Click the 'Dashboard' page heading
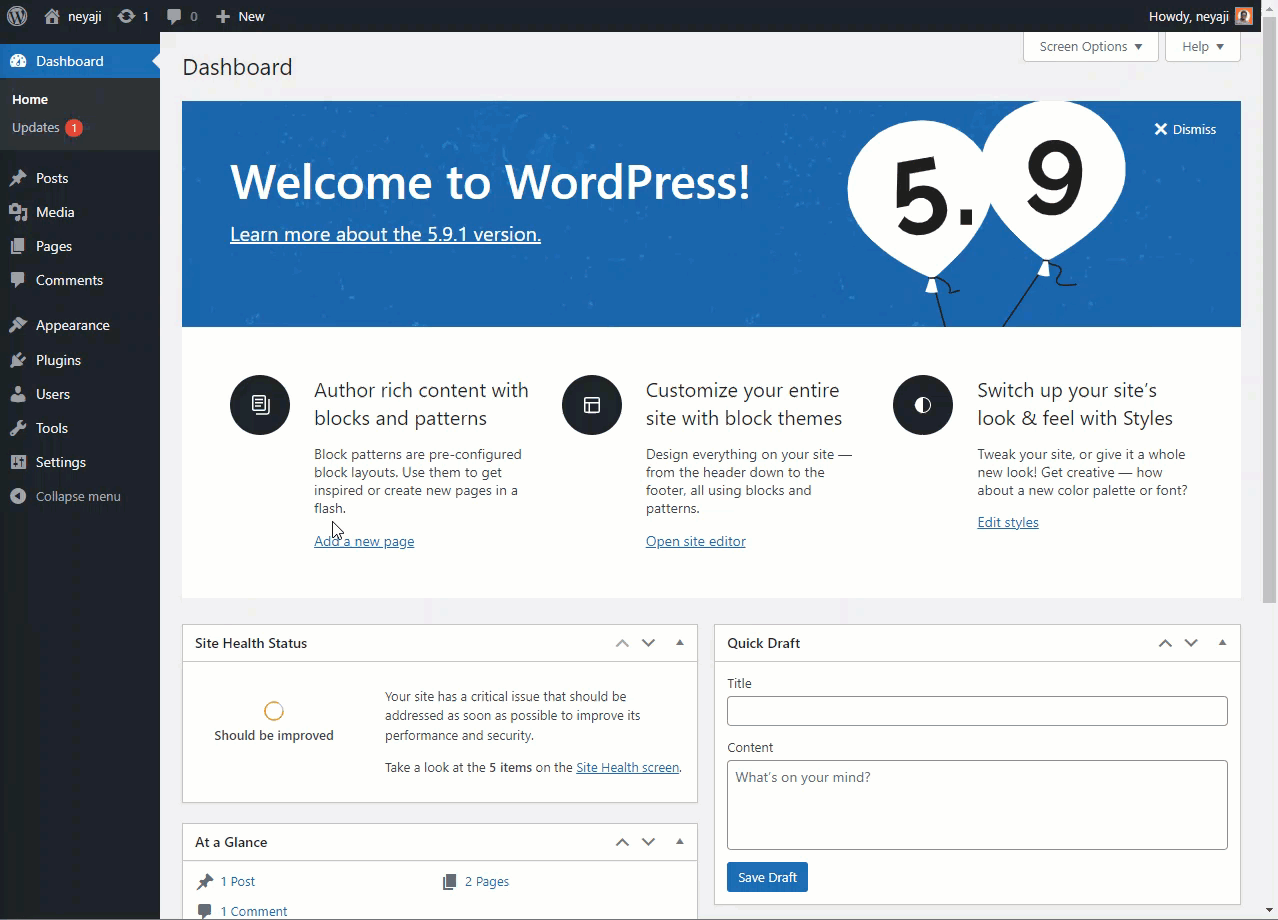Image resolution: width=1278 pixels, height=920 pixels. point(237,67)
